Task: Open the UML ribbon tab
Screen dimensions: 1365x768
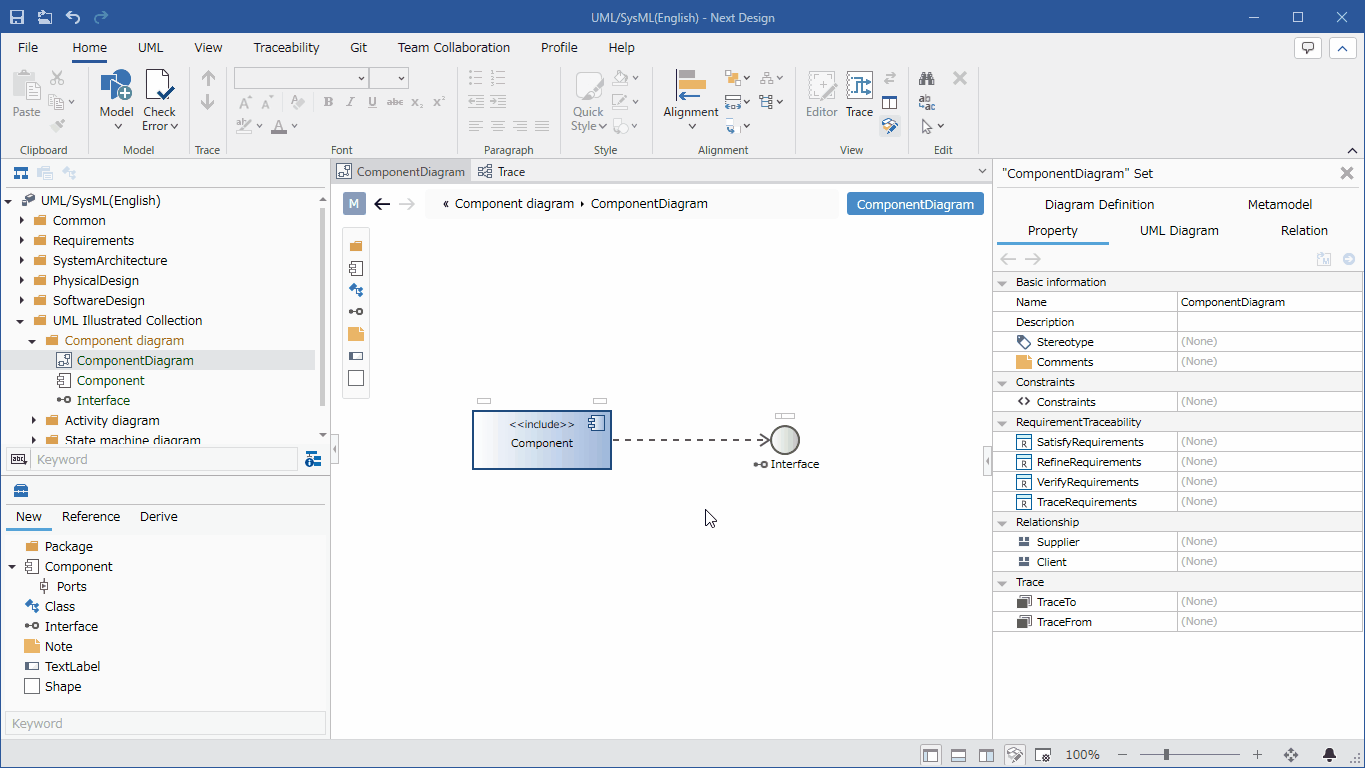Action: coord(151,47)
